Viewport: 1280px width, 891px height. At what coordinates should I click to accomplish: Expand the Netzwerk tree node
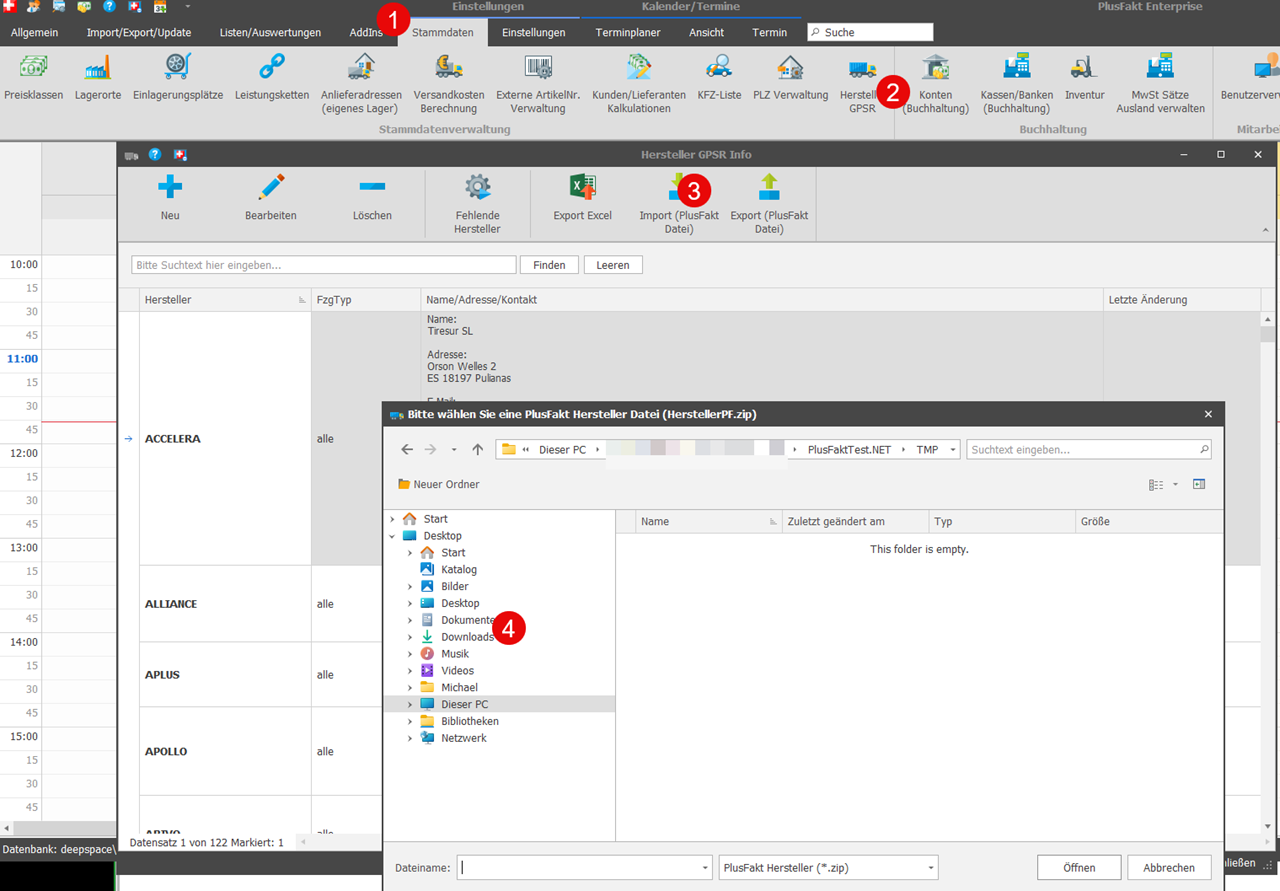(410, 738)
